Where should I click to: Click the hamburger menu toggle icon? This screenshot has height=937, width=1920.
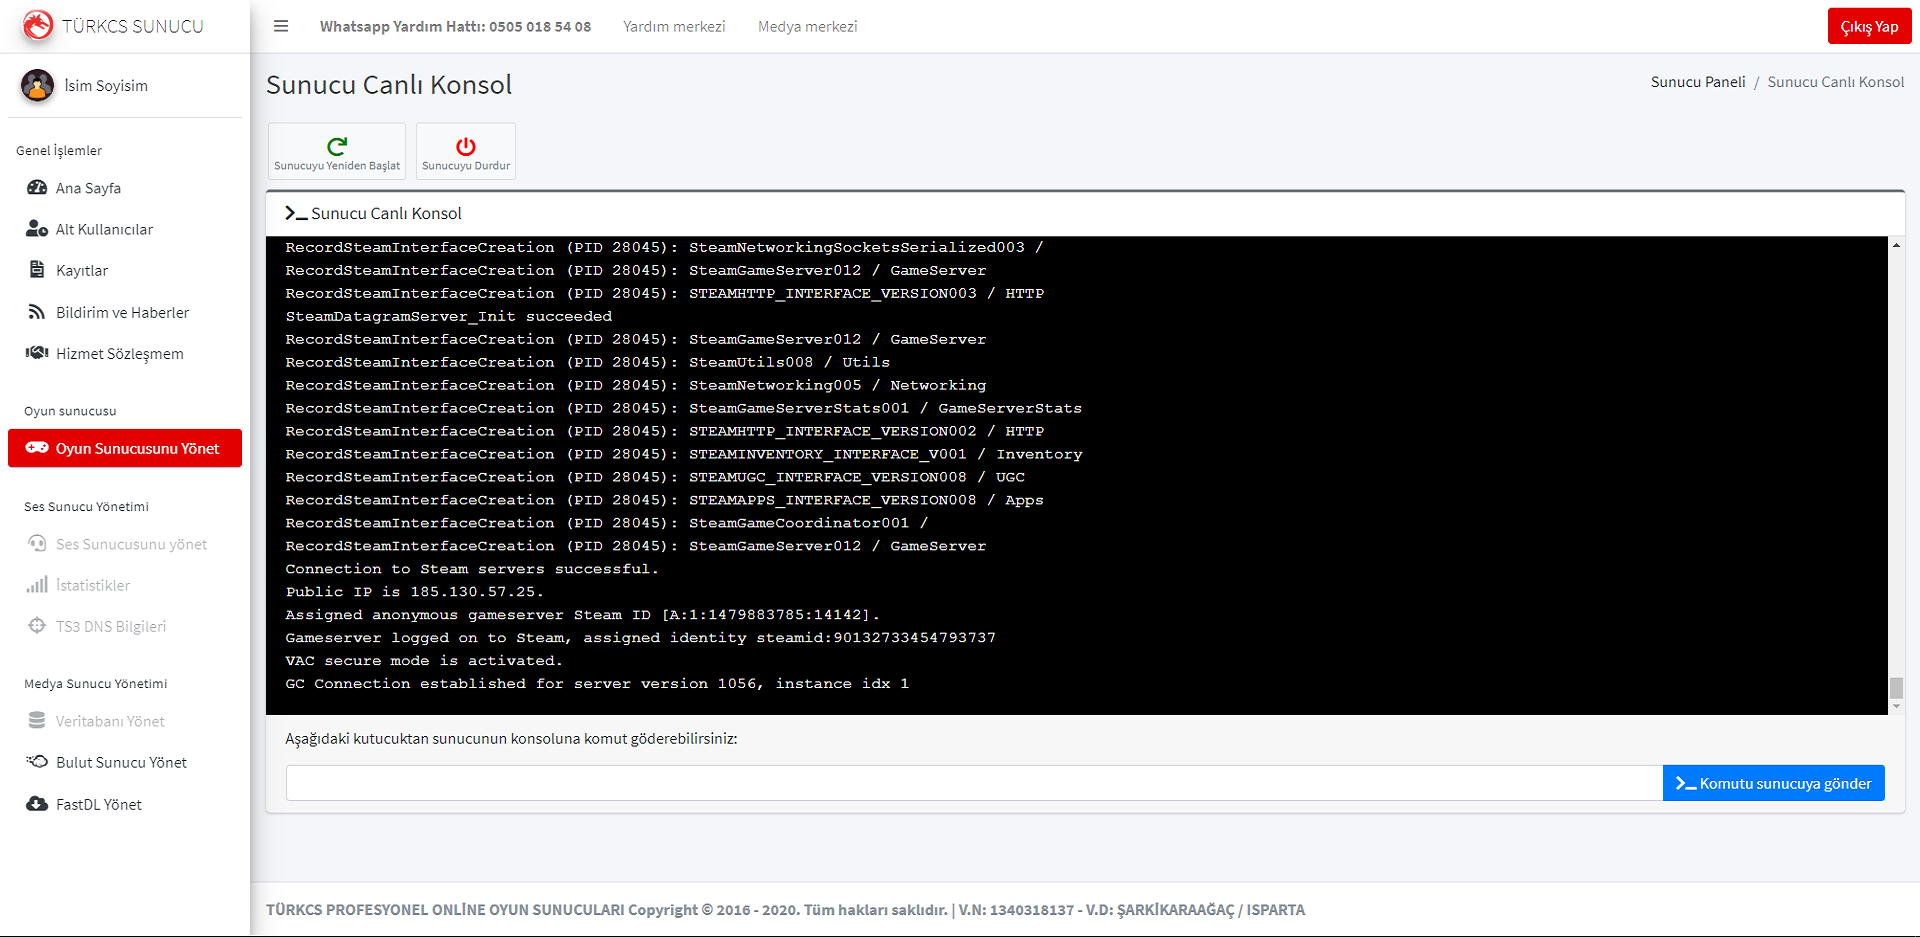pyautogui.click(x=281, y=26)
